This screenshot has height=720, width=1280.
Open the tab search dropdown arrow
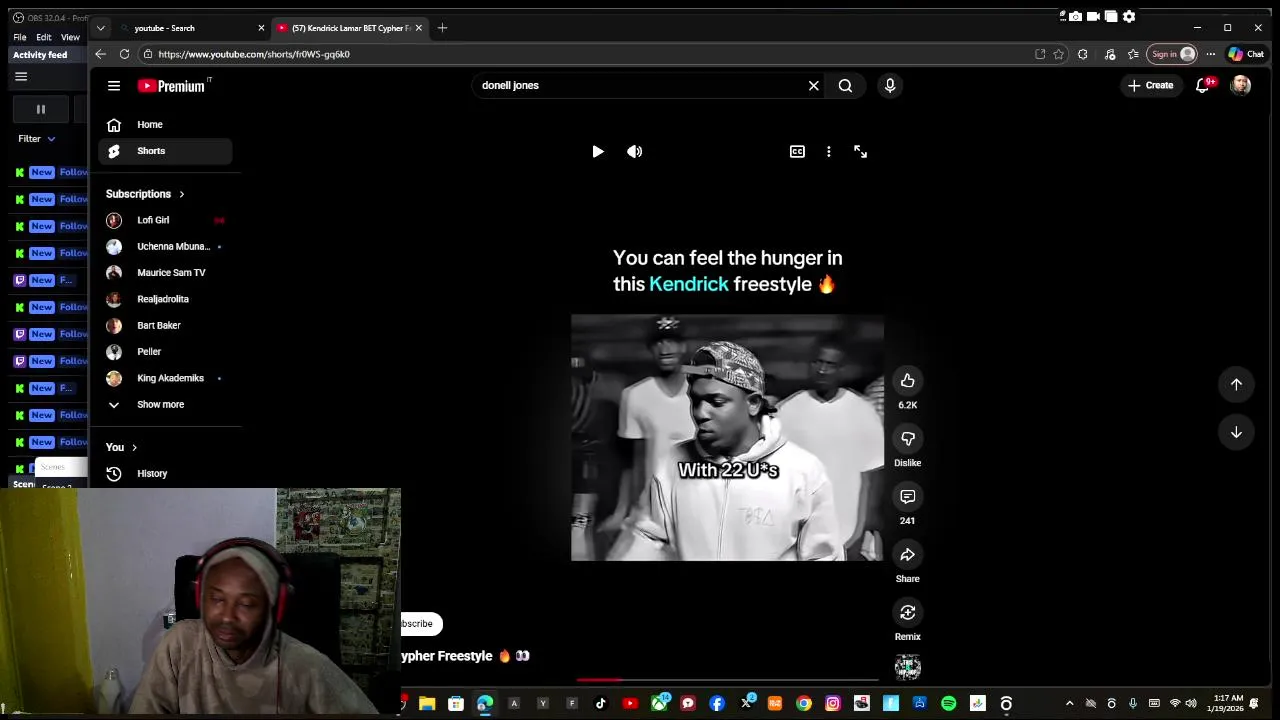pyautogui.click(x=100, y=28)
